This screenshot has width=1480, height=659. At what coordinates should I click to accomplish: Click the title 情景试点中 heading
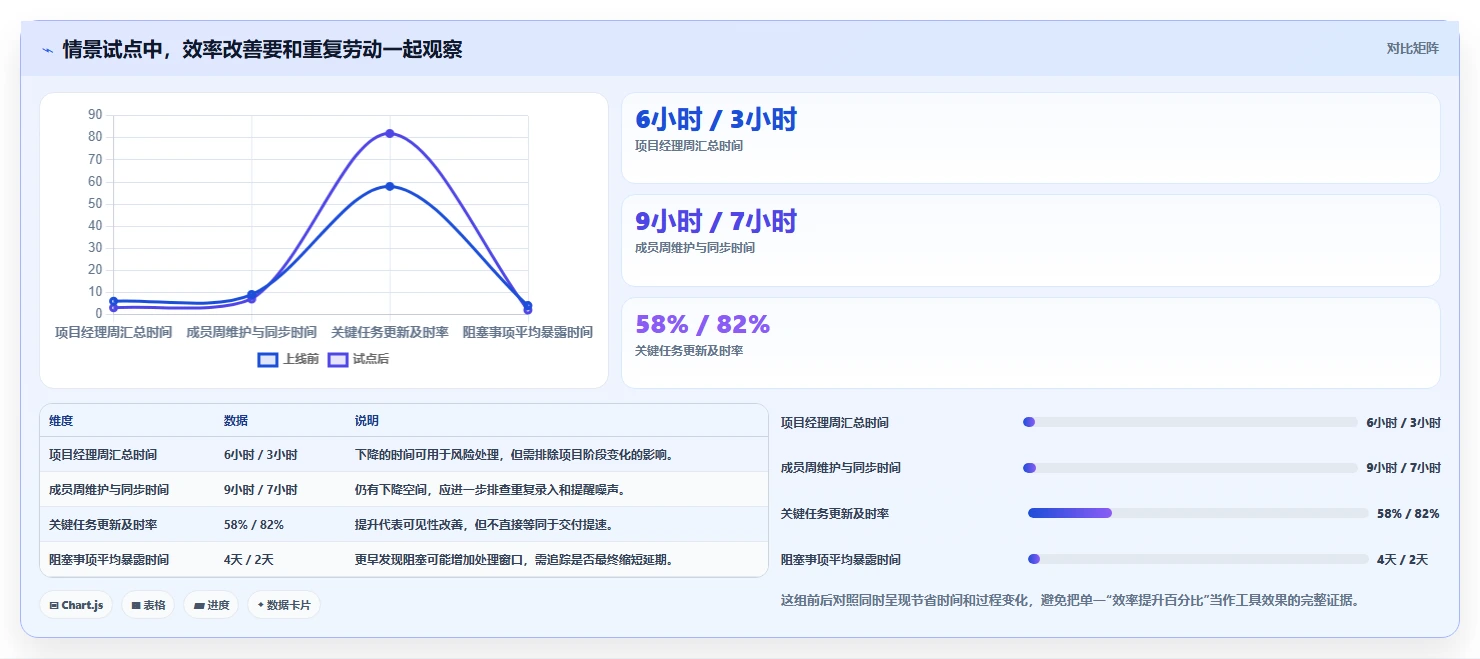[262, 49]
